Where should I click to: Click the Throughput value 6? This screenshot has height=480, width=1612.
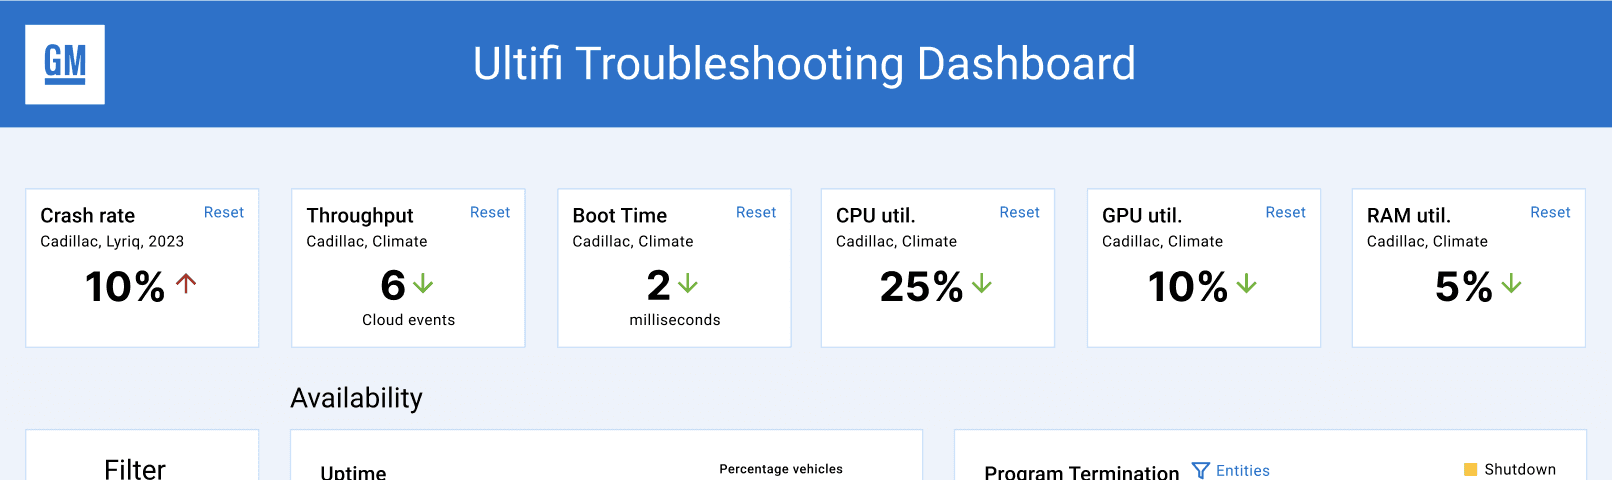[393, 286]
